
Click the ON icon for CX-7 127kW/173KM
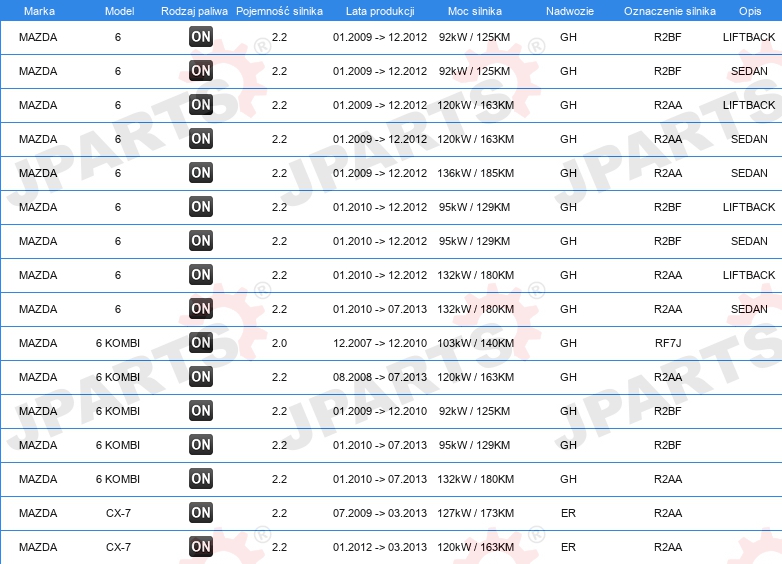pyautogui.click(x=201, y=513)
